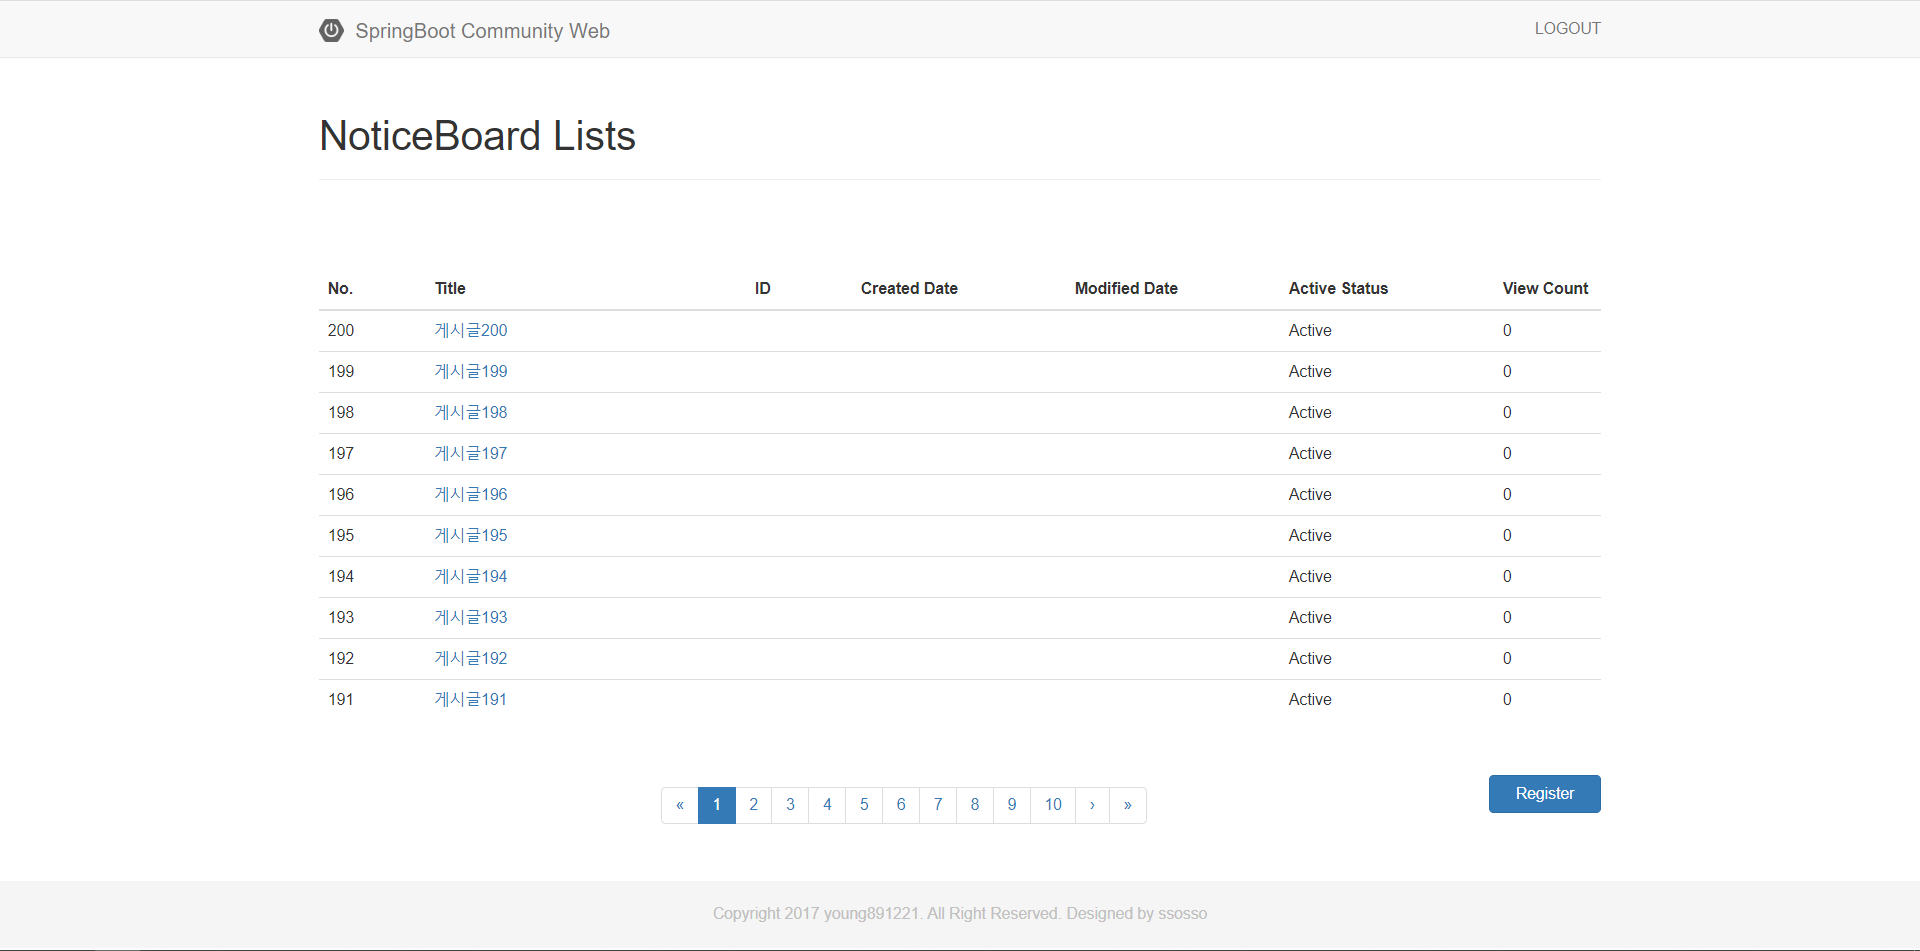Go to next page using › arrow
This screenshot has width=1920, height=951.
pyautogui.click(x=1092, y=805)
